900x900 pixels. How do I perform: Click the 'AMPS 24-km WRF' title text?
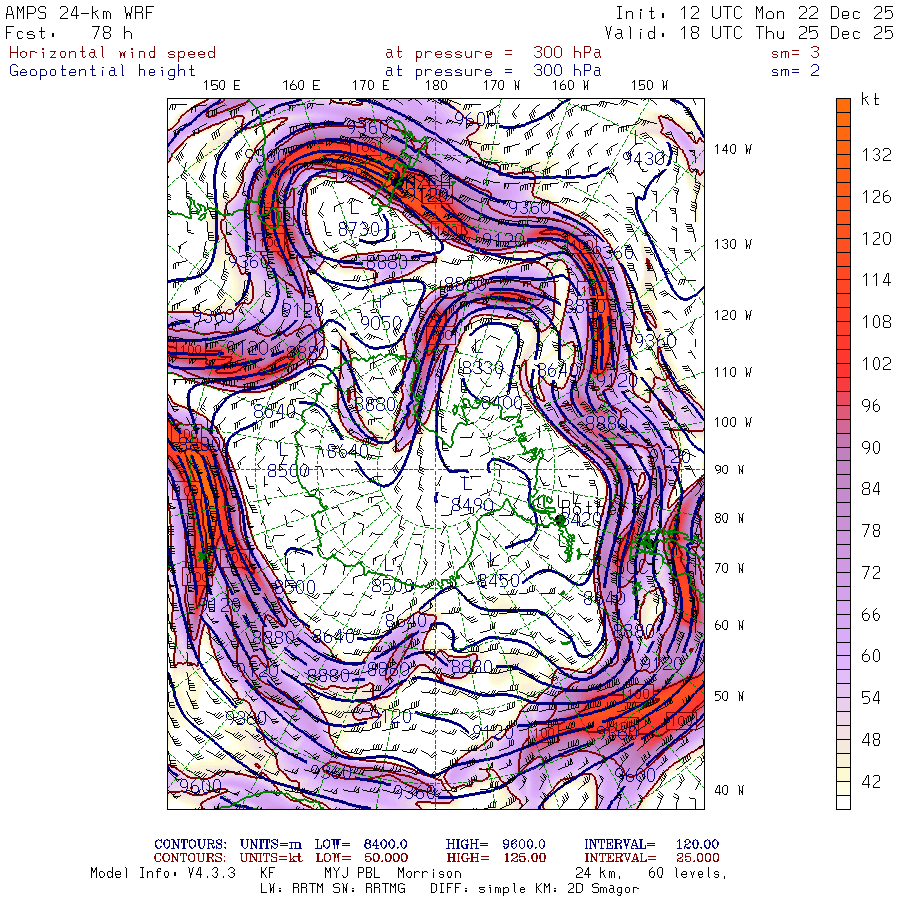(x=79, y=13)
